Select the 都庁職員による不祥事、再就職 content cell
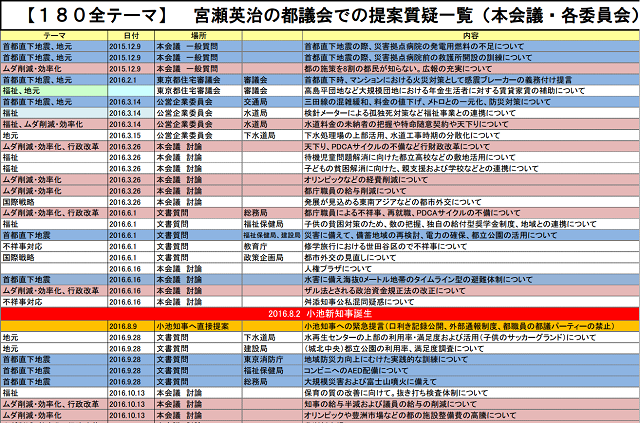This screenshot has width=640, height=423. click(471, 213)
